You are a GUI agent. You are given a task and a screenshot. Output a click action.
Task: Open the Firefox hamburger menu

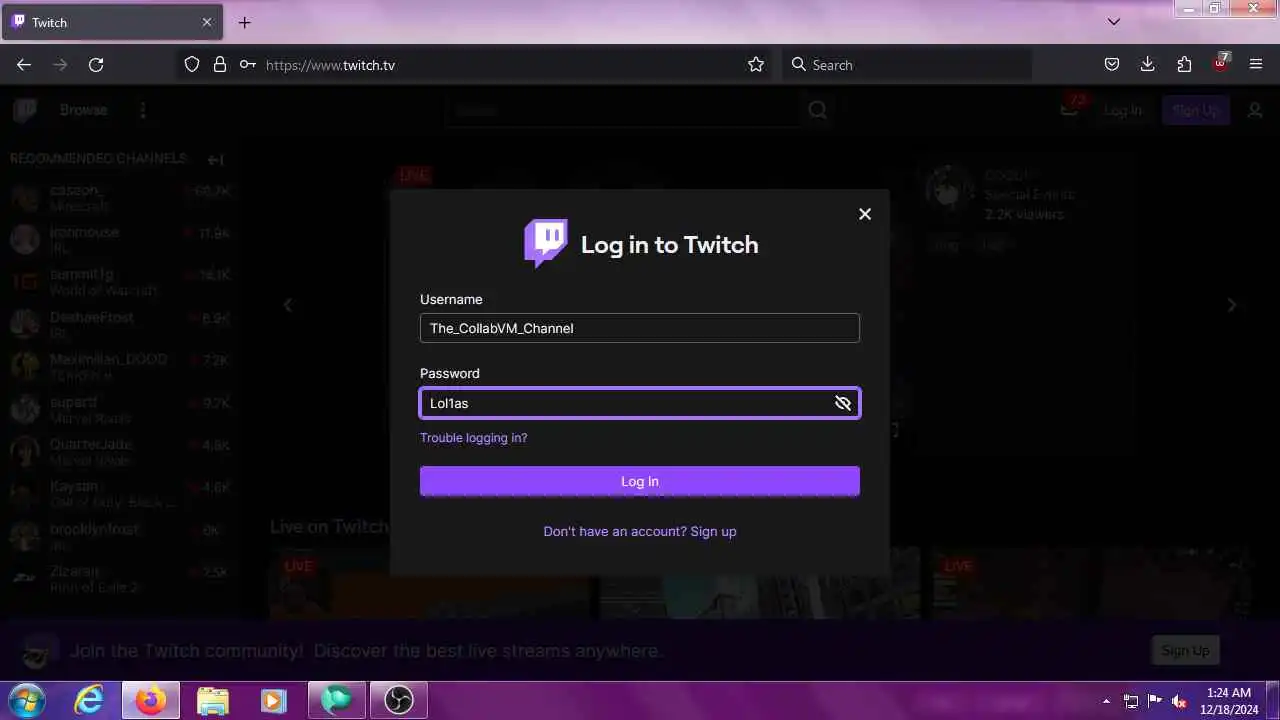[x=1256, y=64]
